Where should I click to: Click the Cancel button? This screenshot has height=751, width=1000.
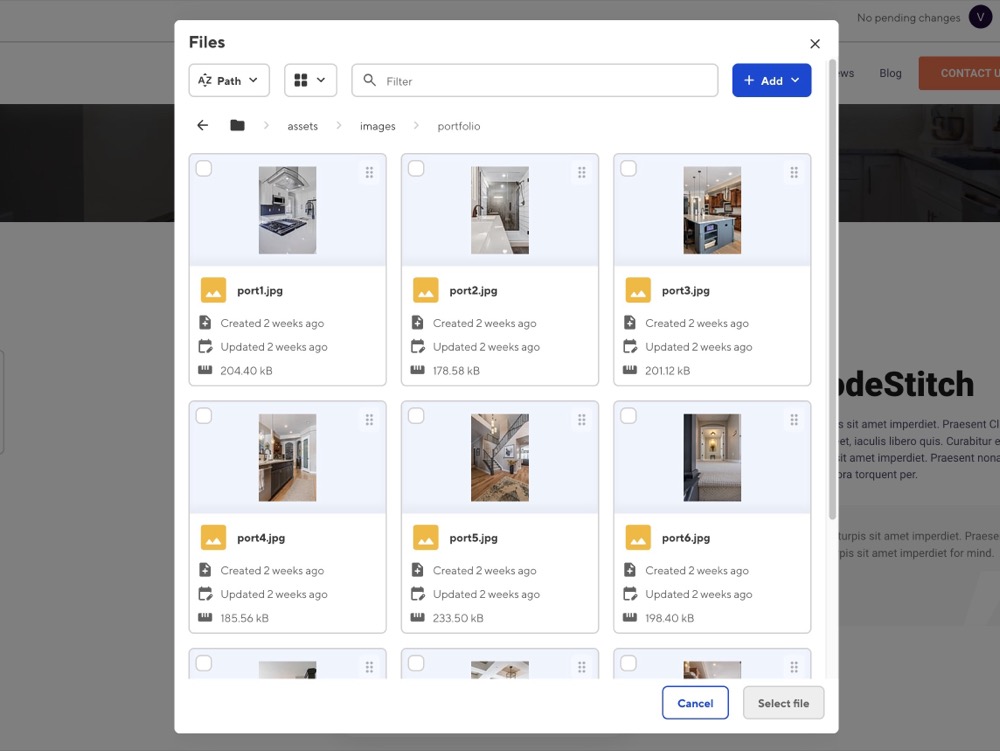click(x=695, y=703)
